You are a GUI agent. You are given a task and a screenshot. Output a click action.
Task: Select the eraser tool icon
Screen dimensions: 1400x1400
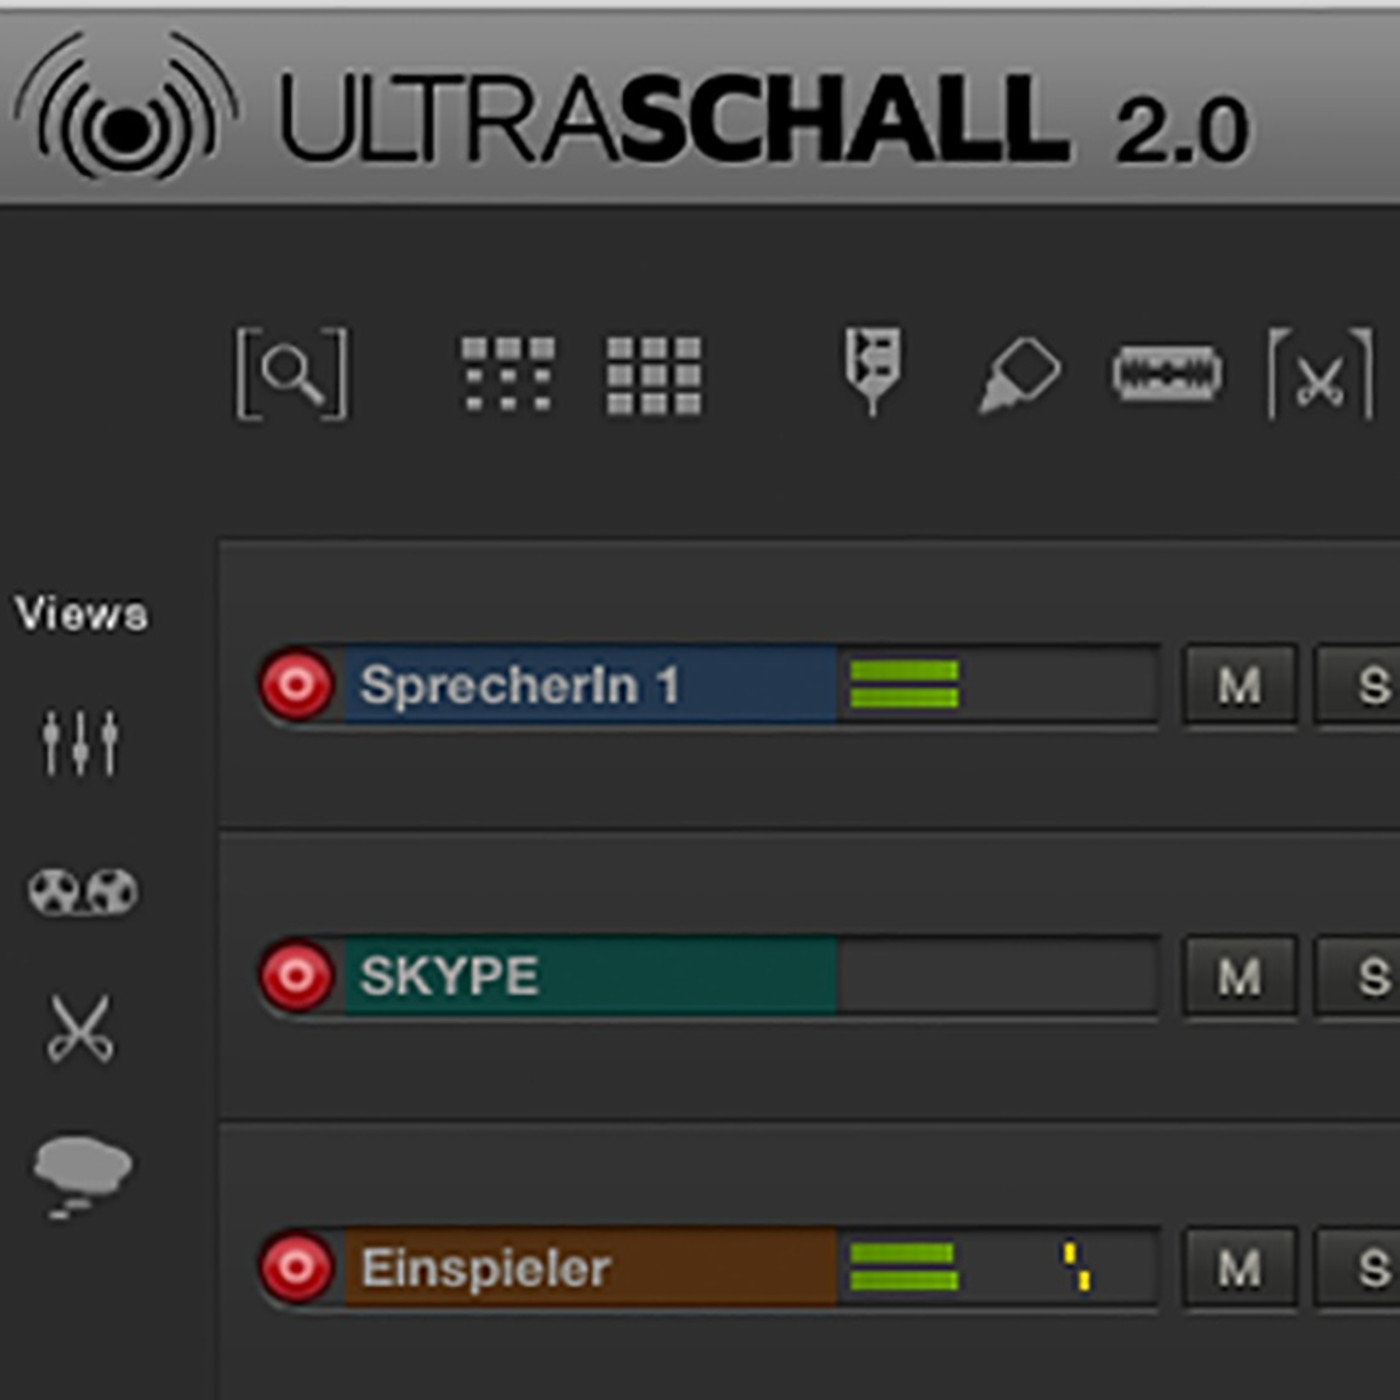pos(1019,375)
